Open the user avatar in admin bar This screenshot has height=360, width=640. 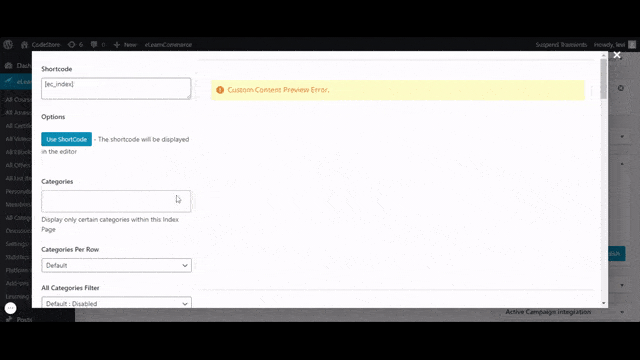pyautogui.click(x=632, y=44)
